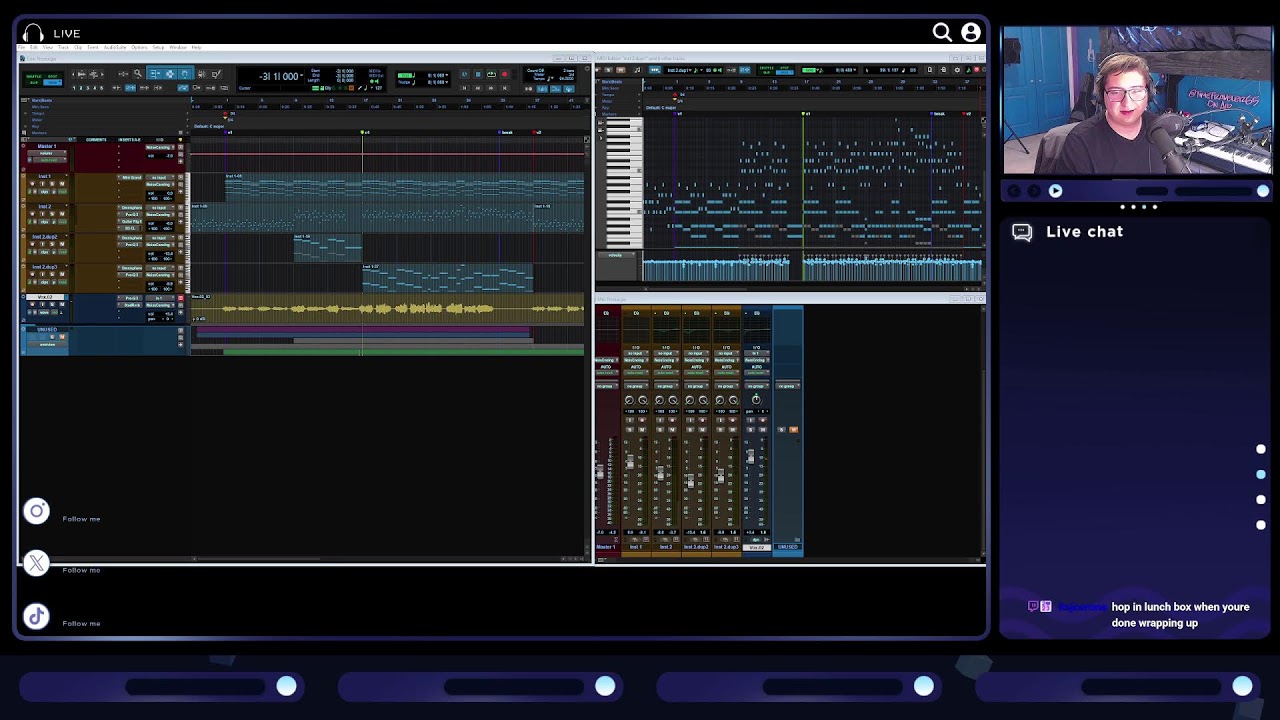Solo the Vox.02 channel in Mix window
1280x720 pixels.
751,430
